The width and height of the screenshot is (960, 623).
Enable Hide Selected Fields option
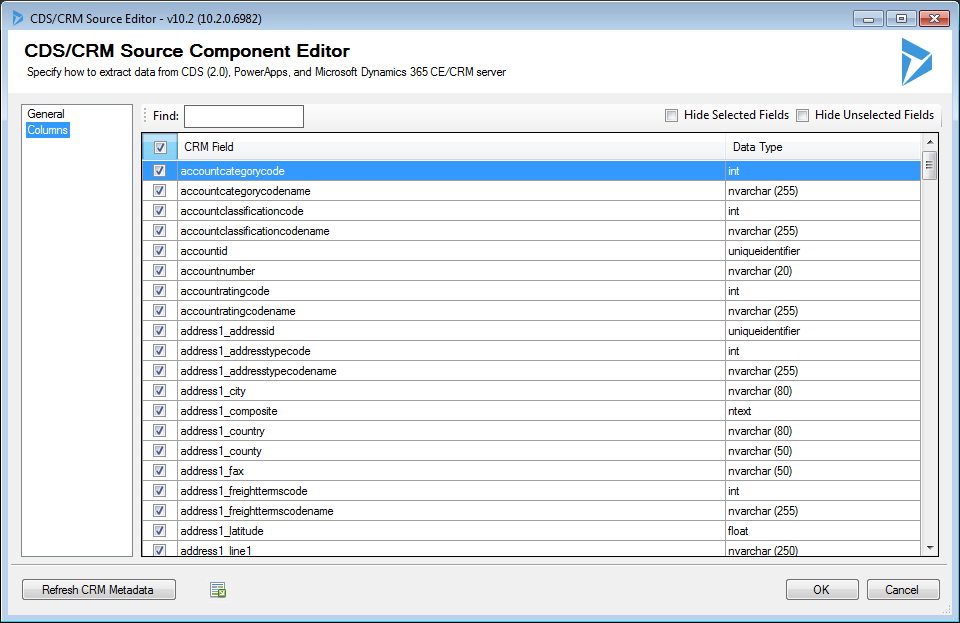672,115
